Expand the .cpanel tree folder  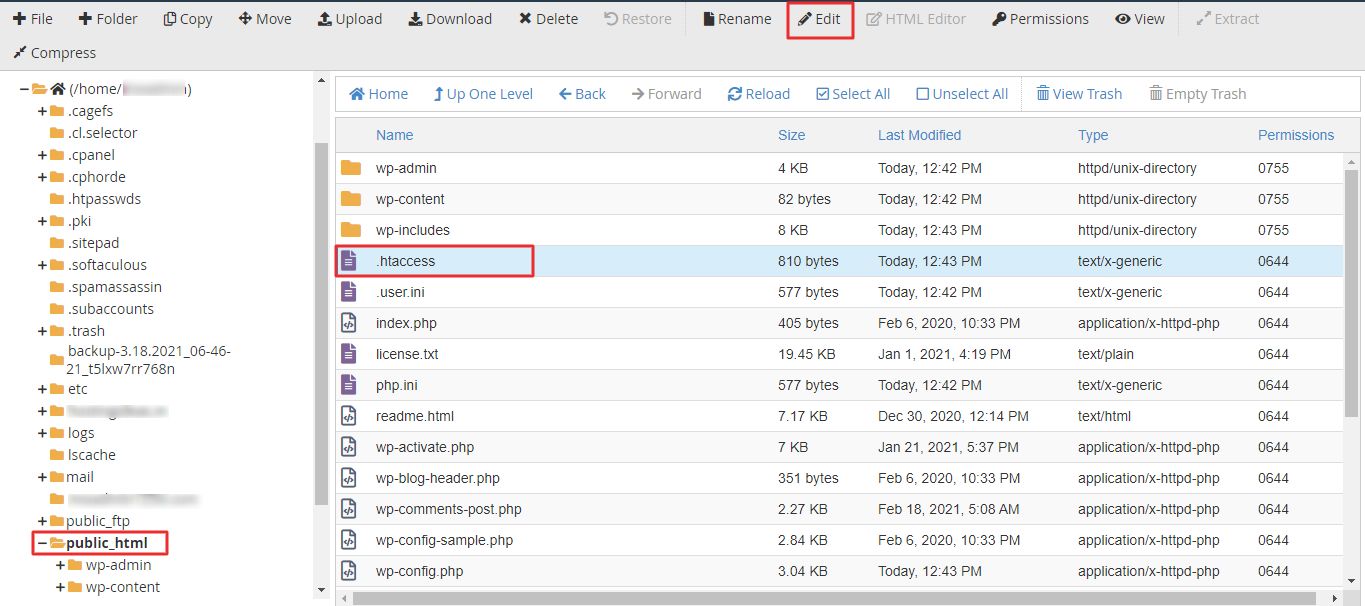[42, 155]
